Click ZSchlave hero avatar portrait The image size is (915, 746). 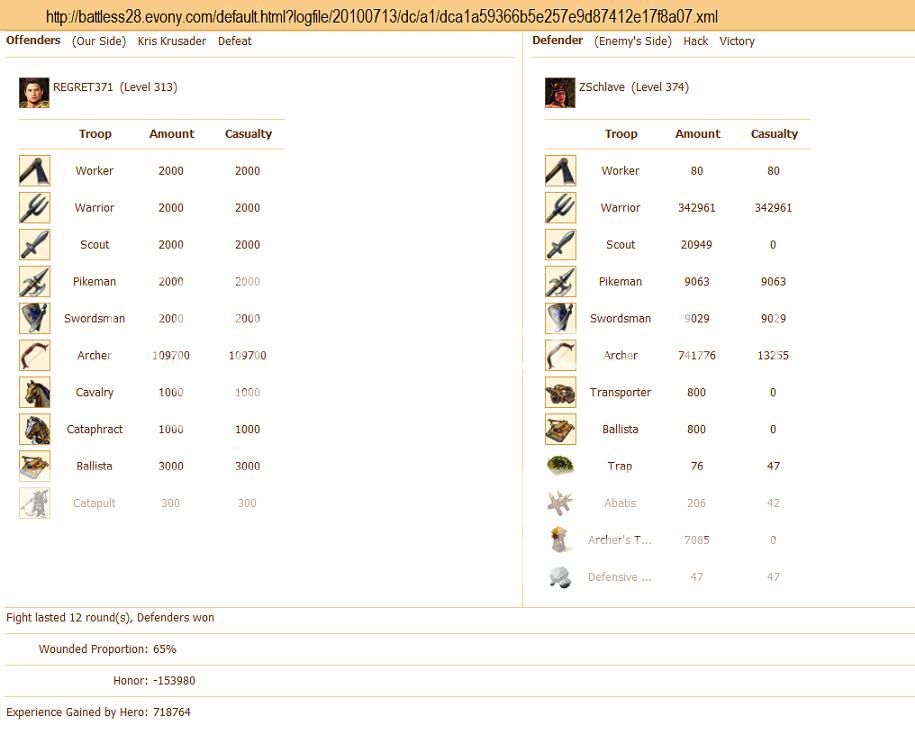(x=560, y=92)
